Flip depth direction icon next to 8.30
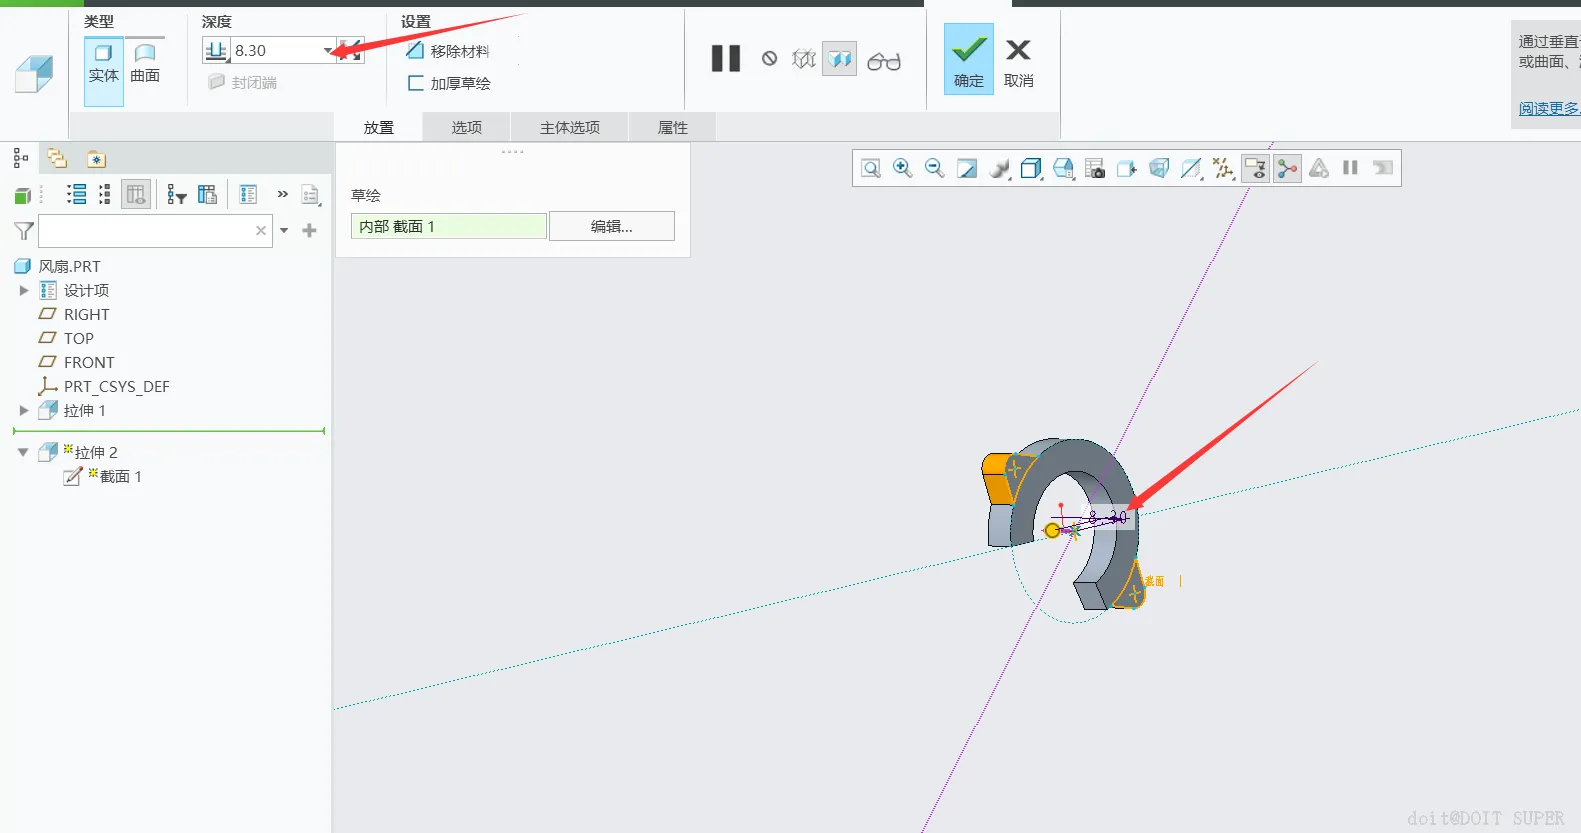Image resolution: width=1581 pixels, height=833 pixels. (350, 50)
